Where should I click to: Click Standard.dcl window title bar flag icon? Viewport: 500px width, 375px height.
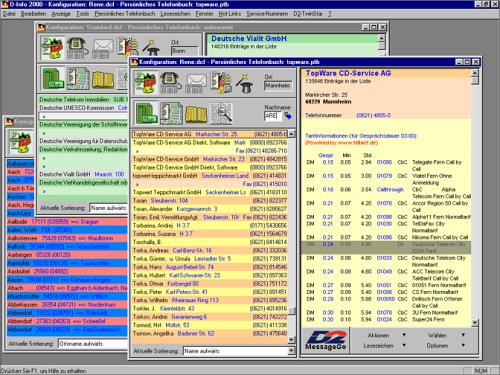click(x=41, y=27)
